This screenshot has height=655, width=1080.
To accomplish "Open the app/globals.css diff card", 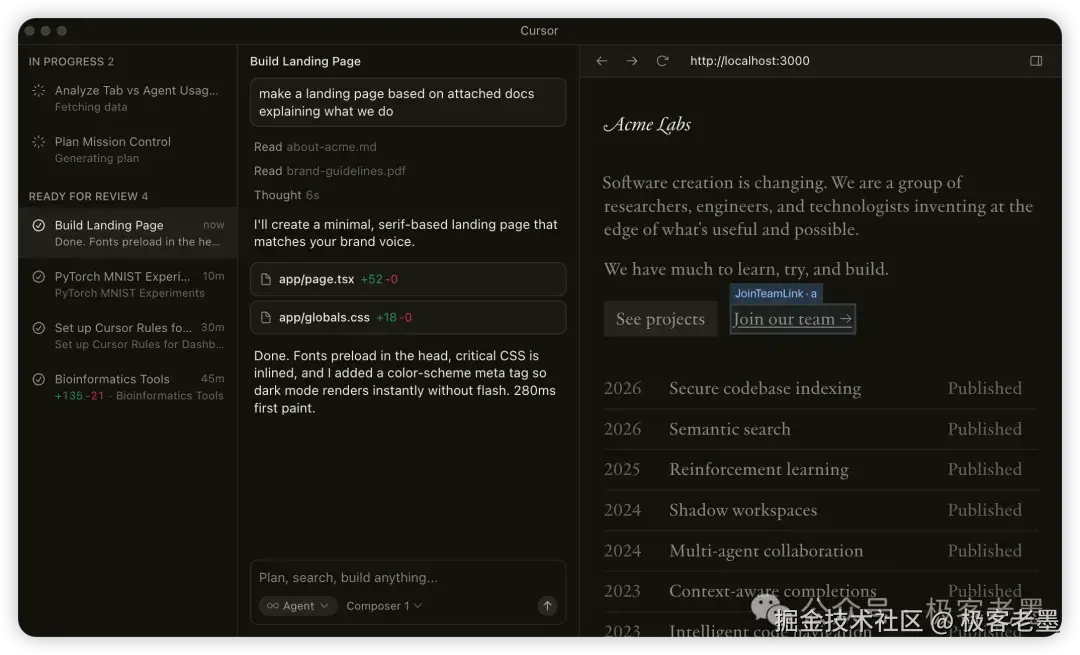I will [x=408, y=318].
